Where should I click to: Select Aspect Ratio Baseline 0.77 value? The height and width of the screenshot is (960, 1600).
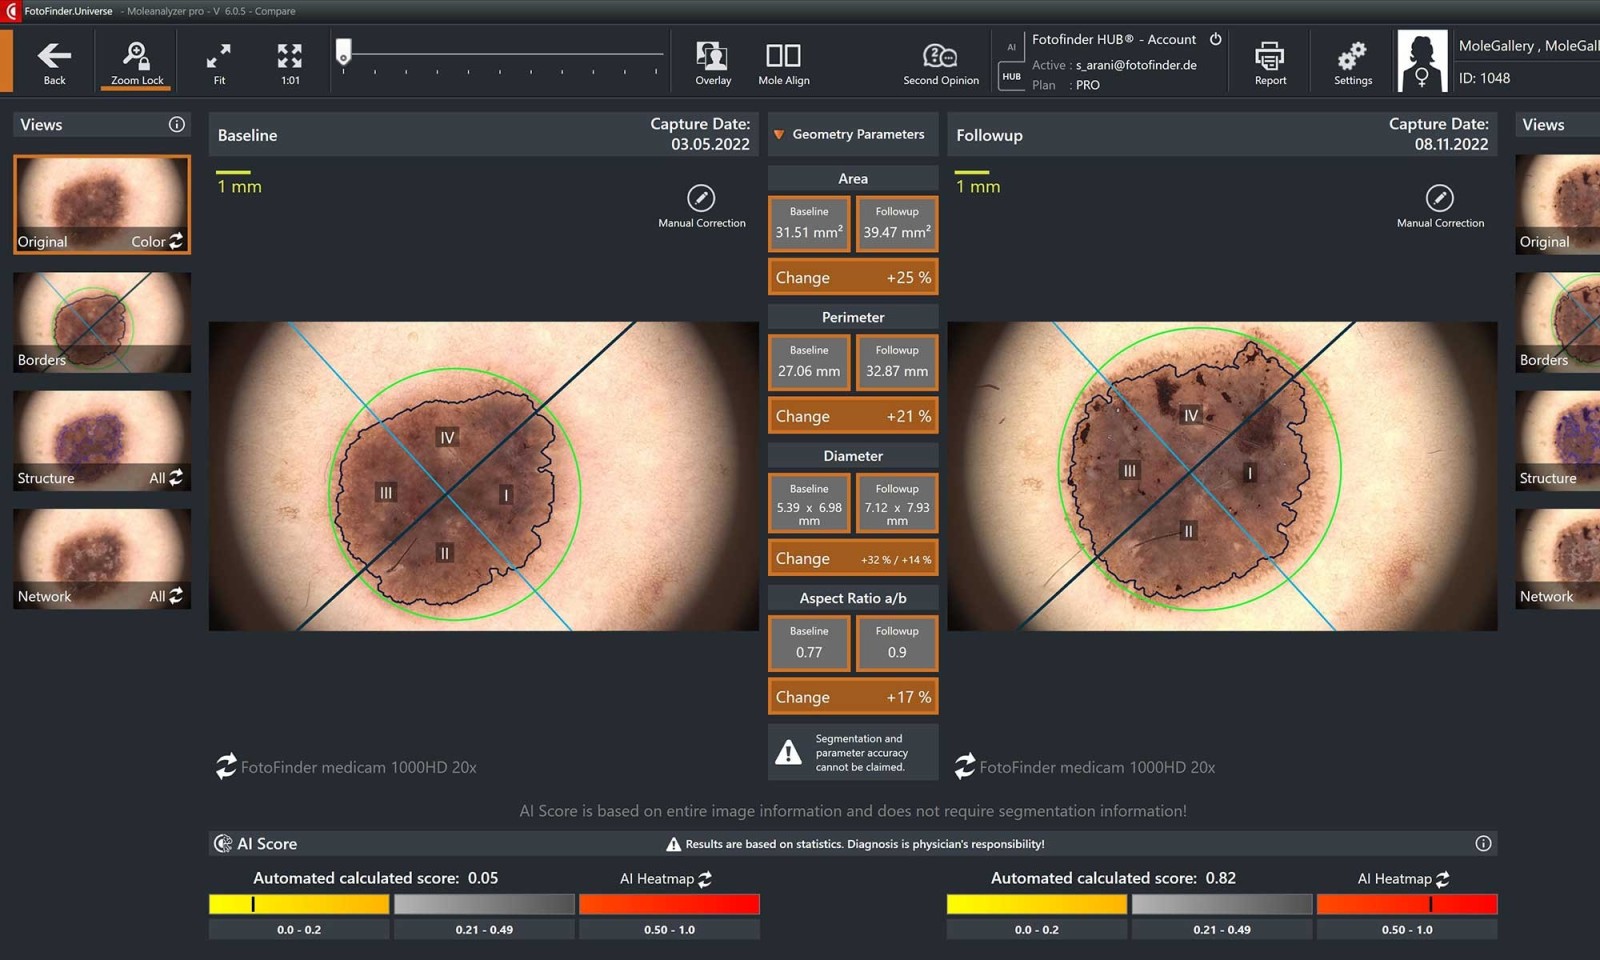click(809, 643)
